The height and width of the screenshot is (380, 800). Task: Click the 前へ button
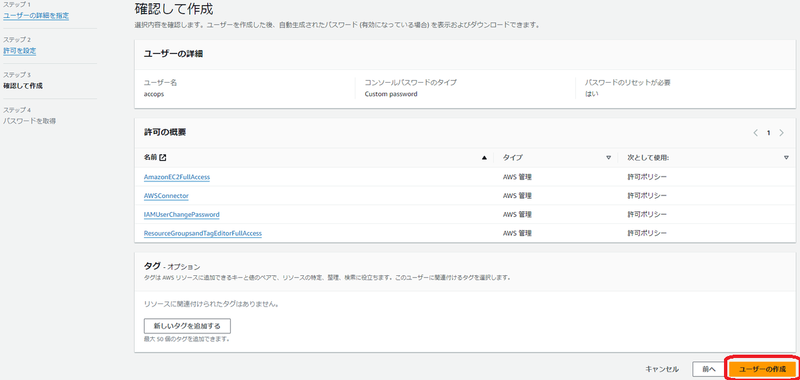(x=709, y=369)
